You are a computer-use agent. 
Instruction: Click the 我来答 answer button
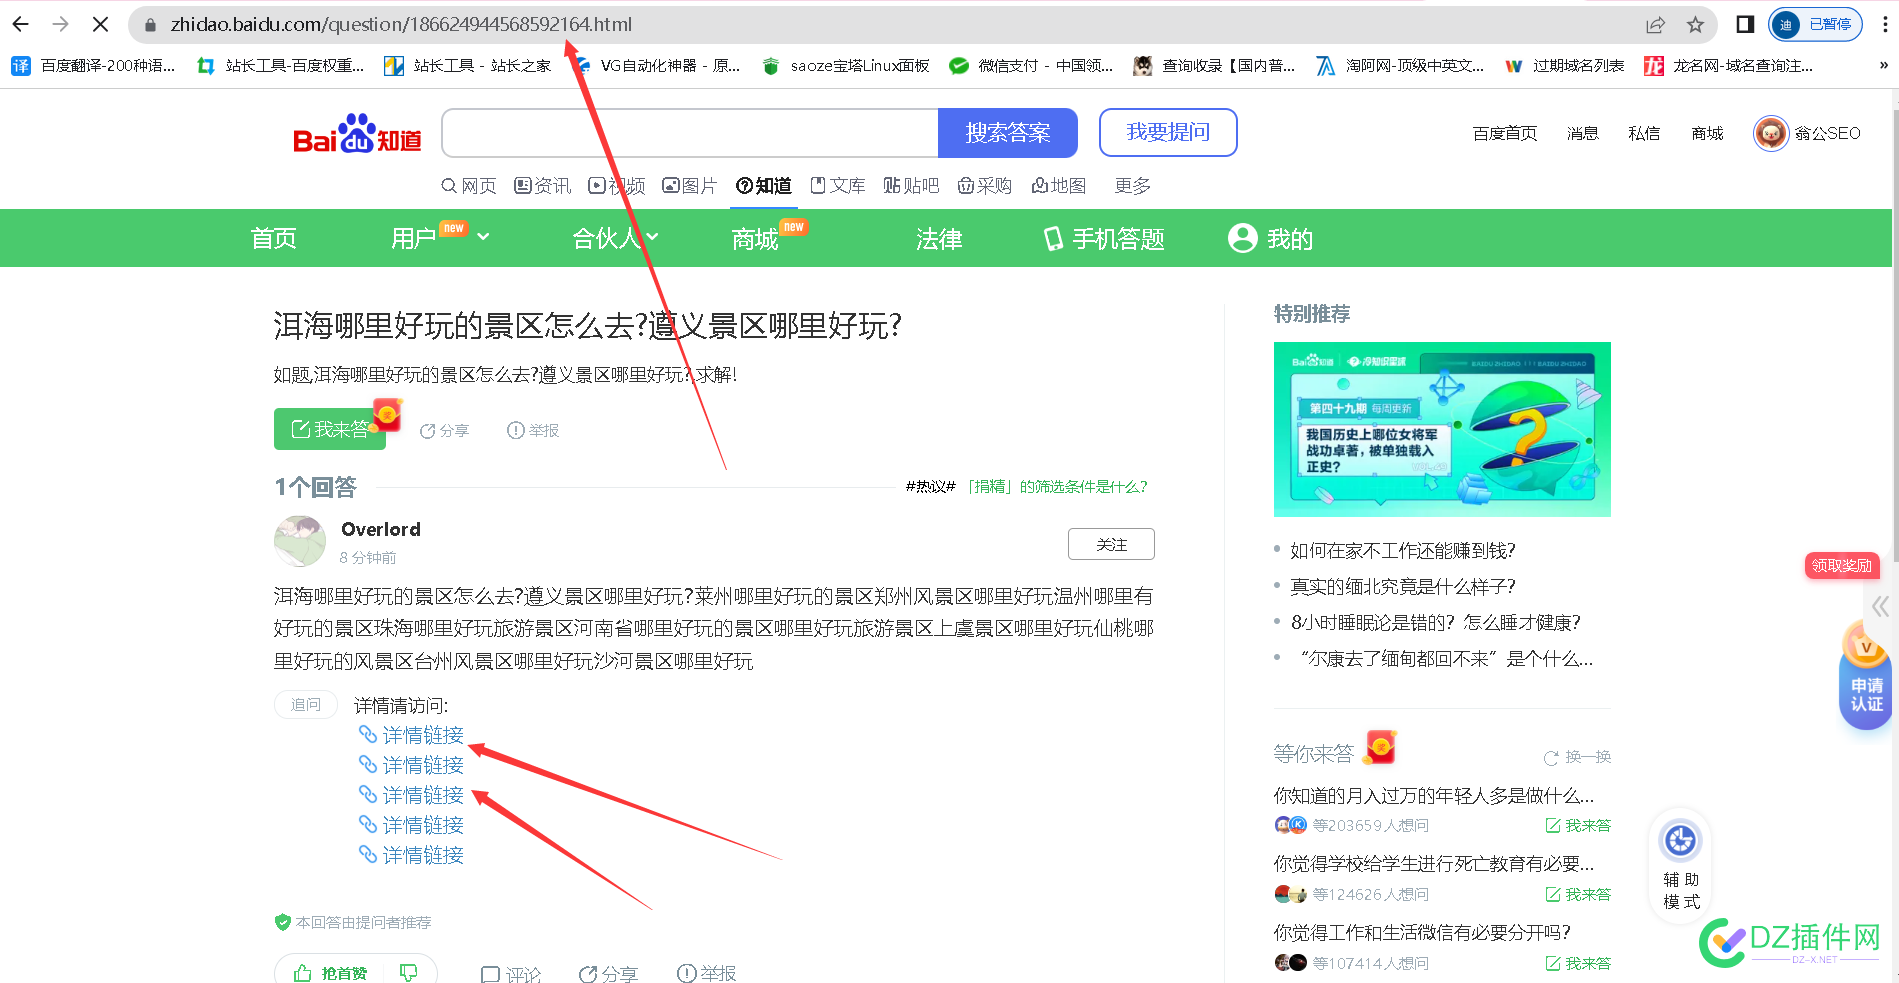point(330,429)
